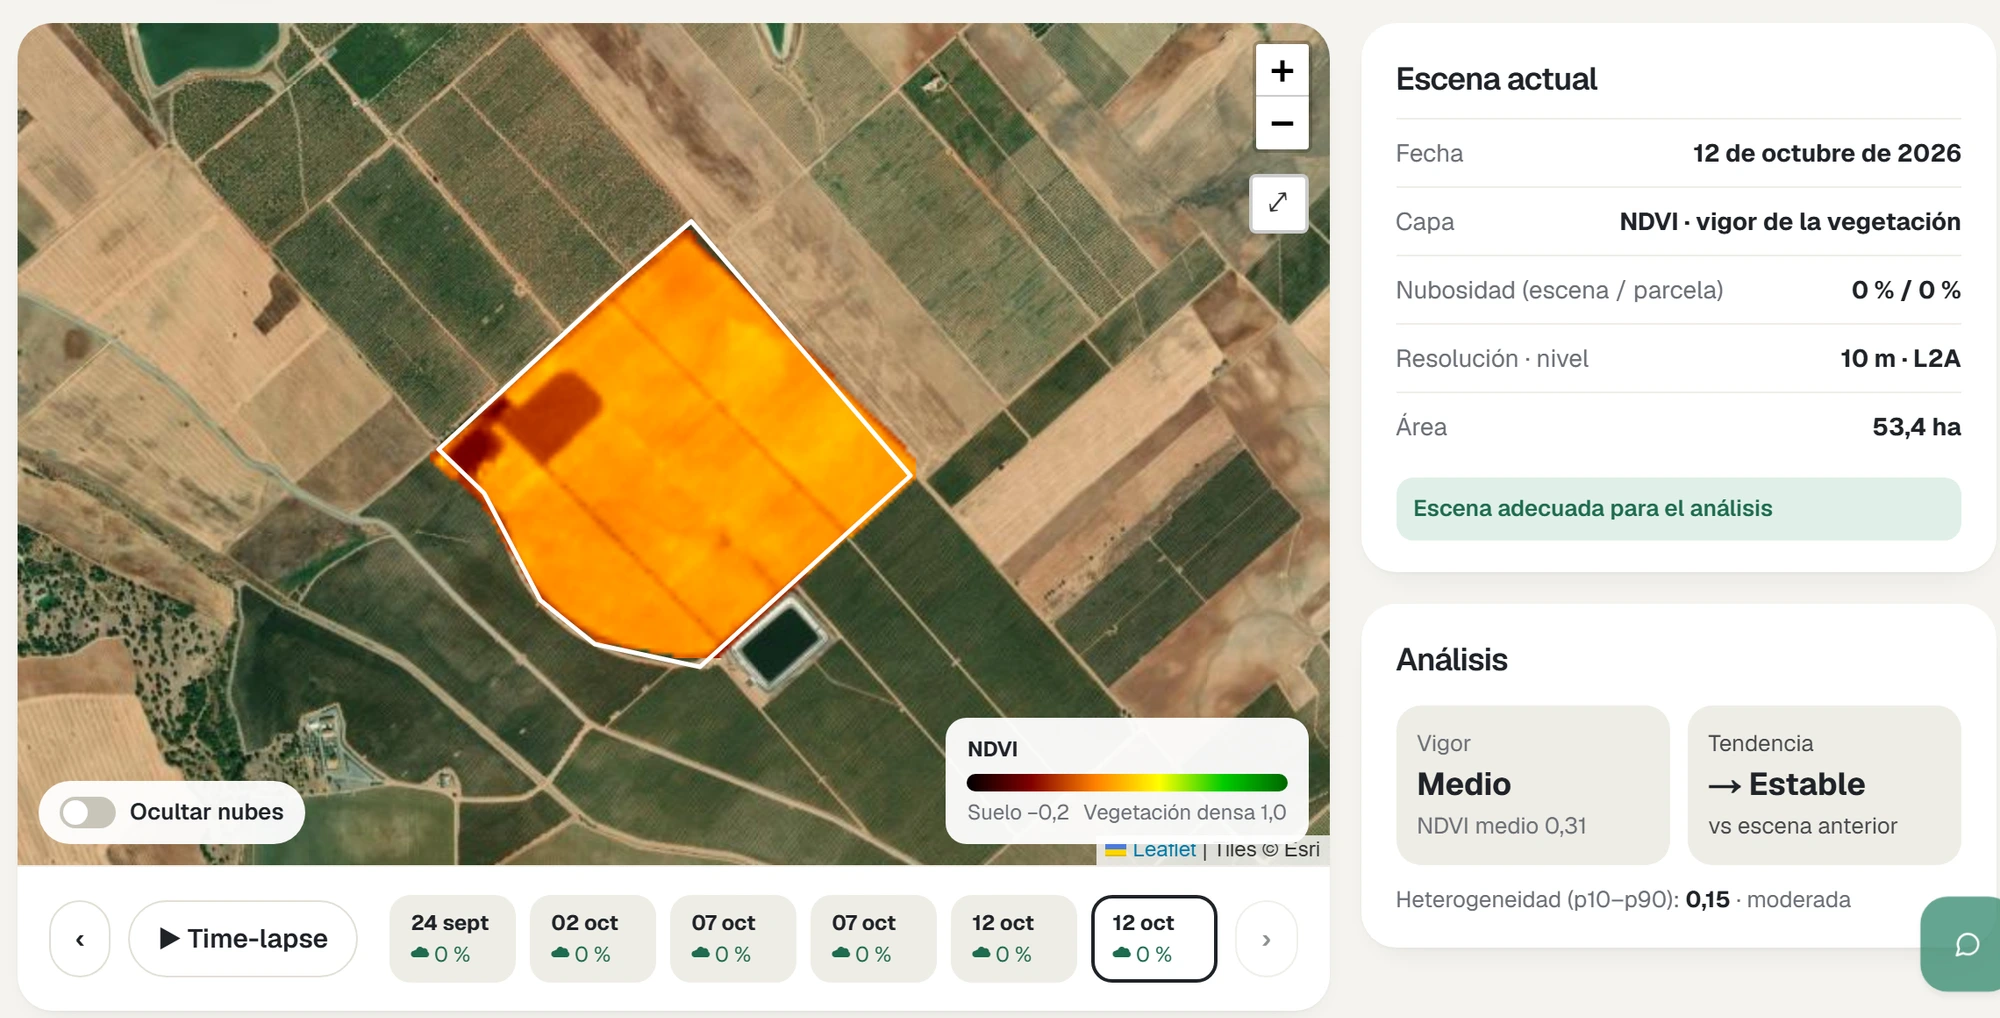Start the Time-lapse playback
This screenshot has height=1018, width=2000.
pyautogui.click(x=243, y=939)
